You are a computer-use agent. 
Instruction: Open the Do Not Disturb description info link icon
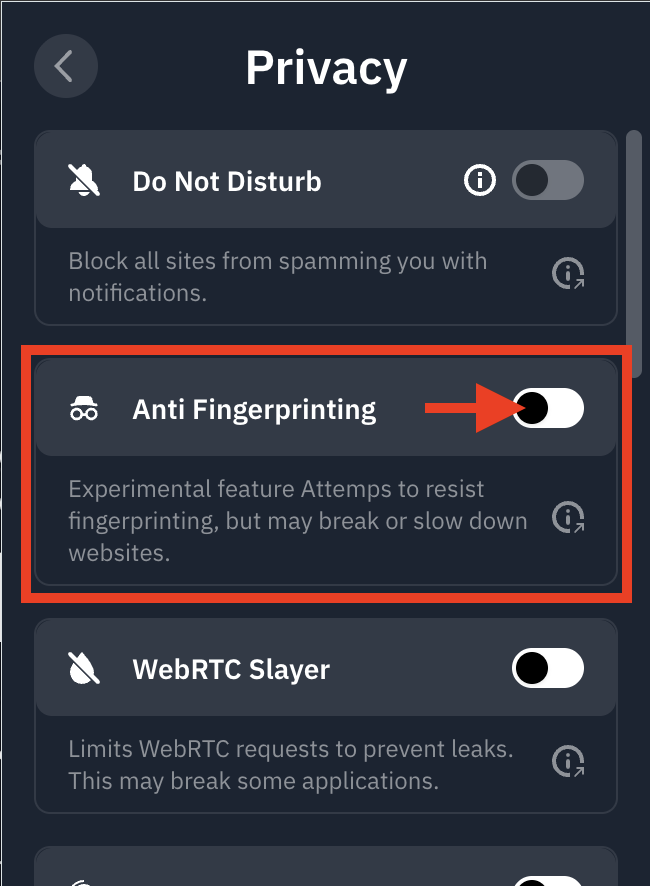pos(569,273)
